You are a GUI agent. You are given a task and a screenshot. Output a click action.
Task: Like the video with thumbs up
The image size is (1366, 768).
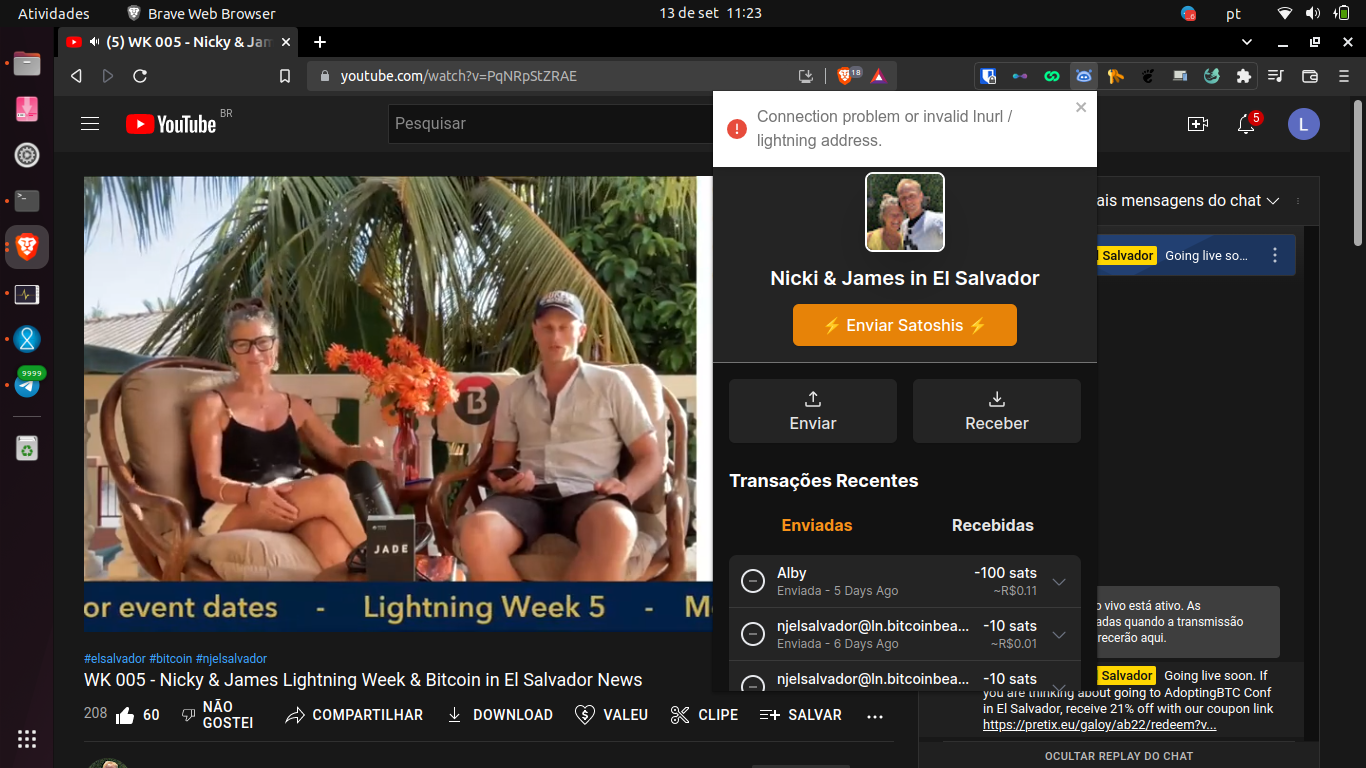point(125,714)
